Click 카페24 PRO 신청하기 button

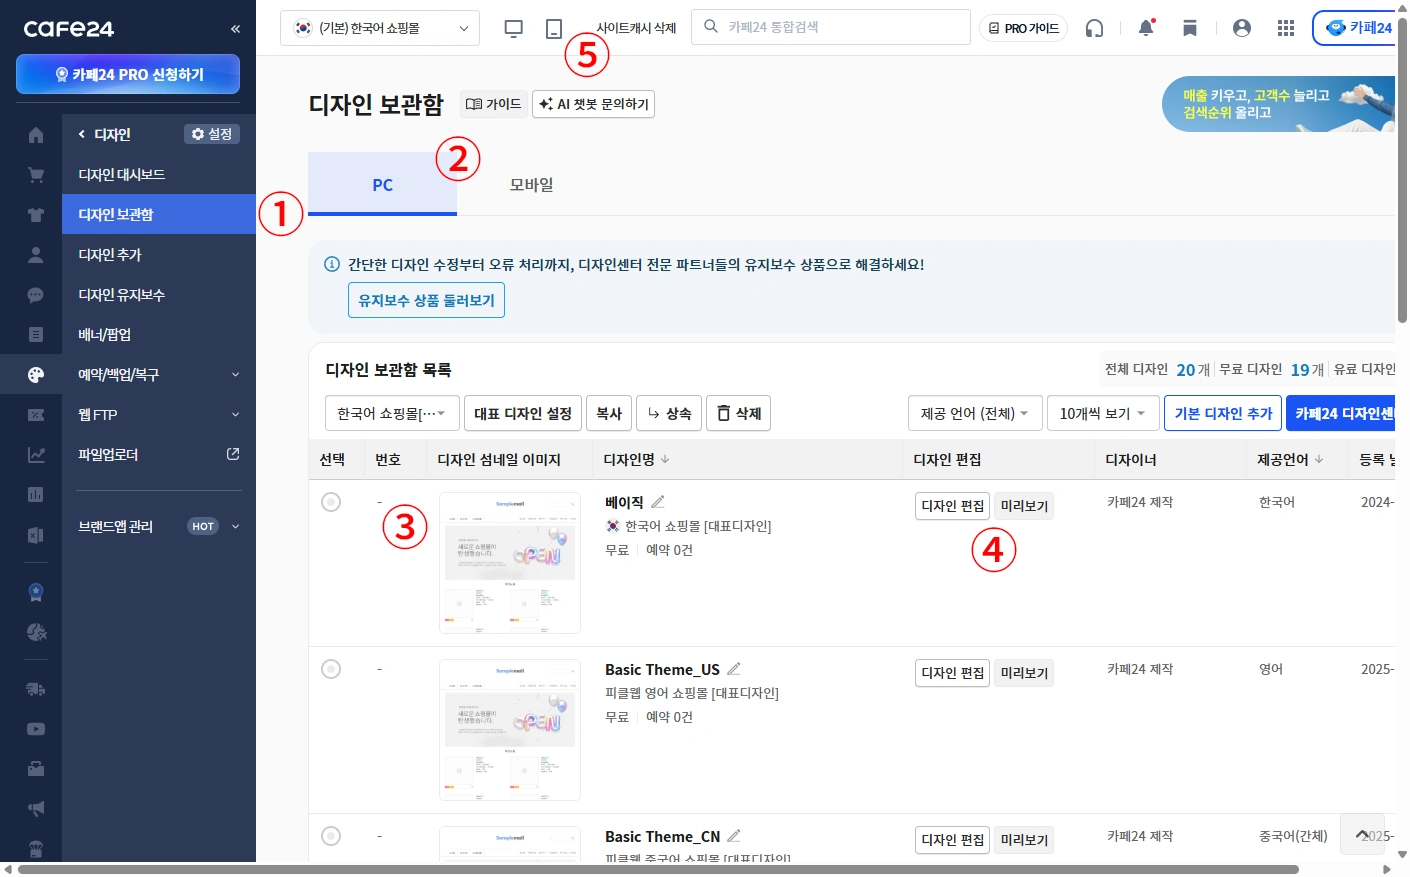pos(128,74)
